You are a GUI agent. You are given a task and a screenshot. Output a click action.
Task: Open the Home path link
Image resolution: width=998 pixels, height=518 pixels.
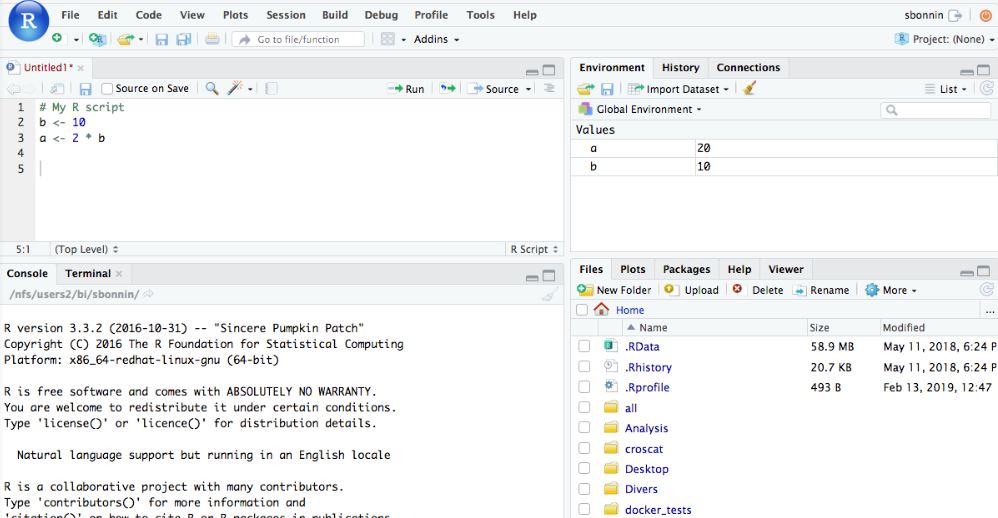629,310
